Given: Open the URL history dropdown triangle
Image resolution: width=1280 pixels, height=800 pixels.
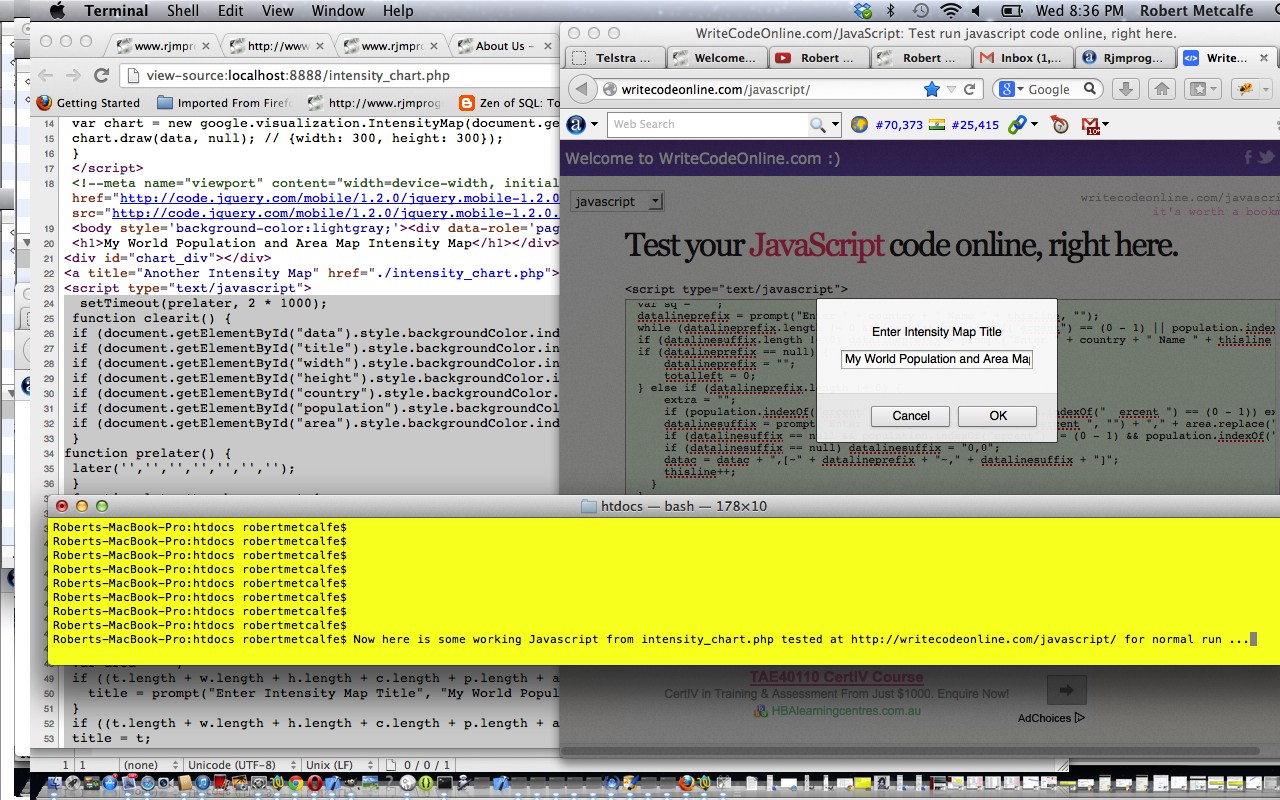Looking at the screenshot, I should click(951, 89).
